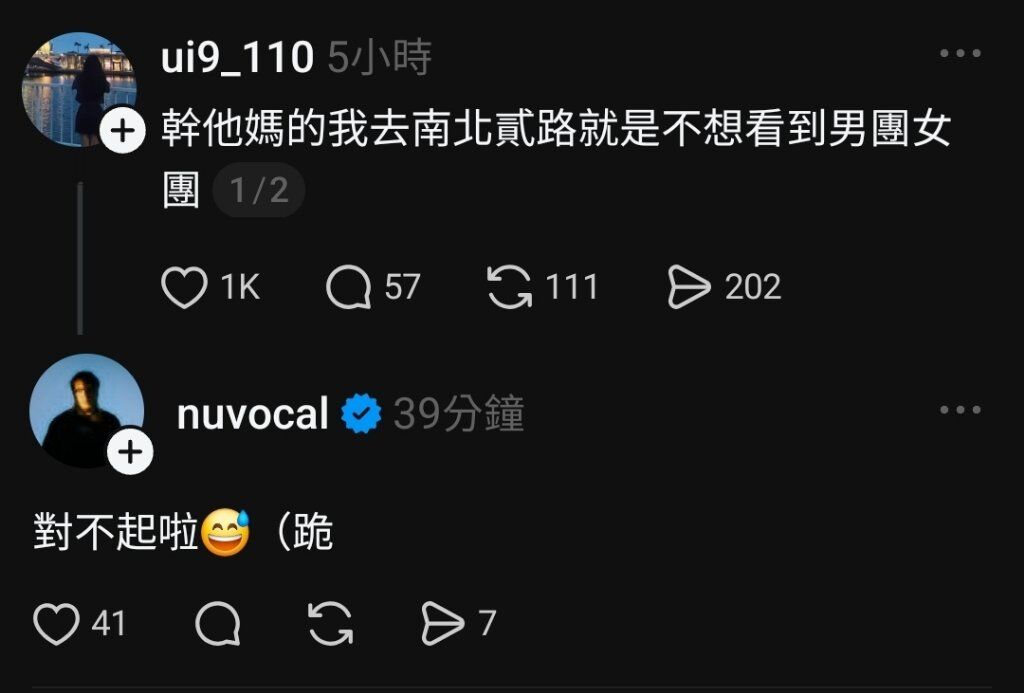Viewport: 1024px width, 693px height.
Task: Open more options for nuvocal's reply
Action: (x=960, y=410)
